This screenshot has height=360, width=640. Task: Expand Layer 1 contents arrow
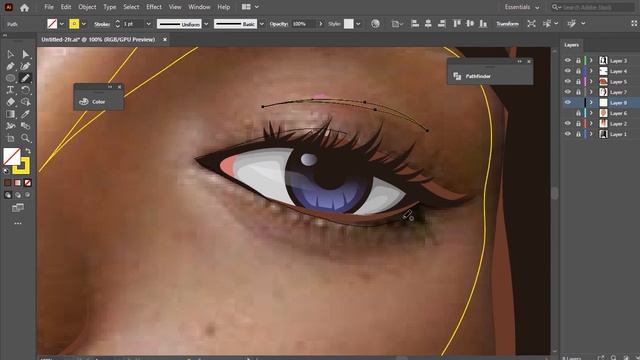[591, 134]
